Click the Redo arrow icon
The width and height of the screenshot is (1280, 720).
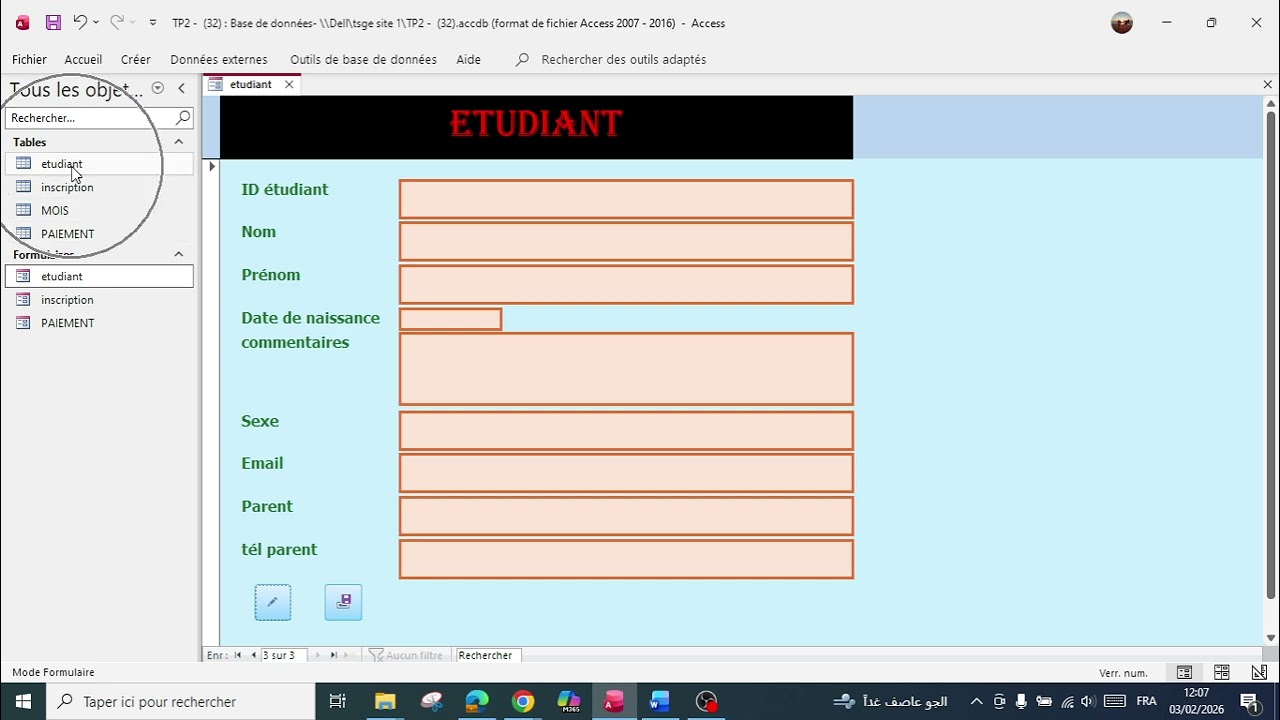point(117,22)
